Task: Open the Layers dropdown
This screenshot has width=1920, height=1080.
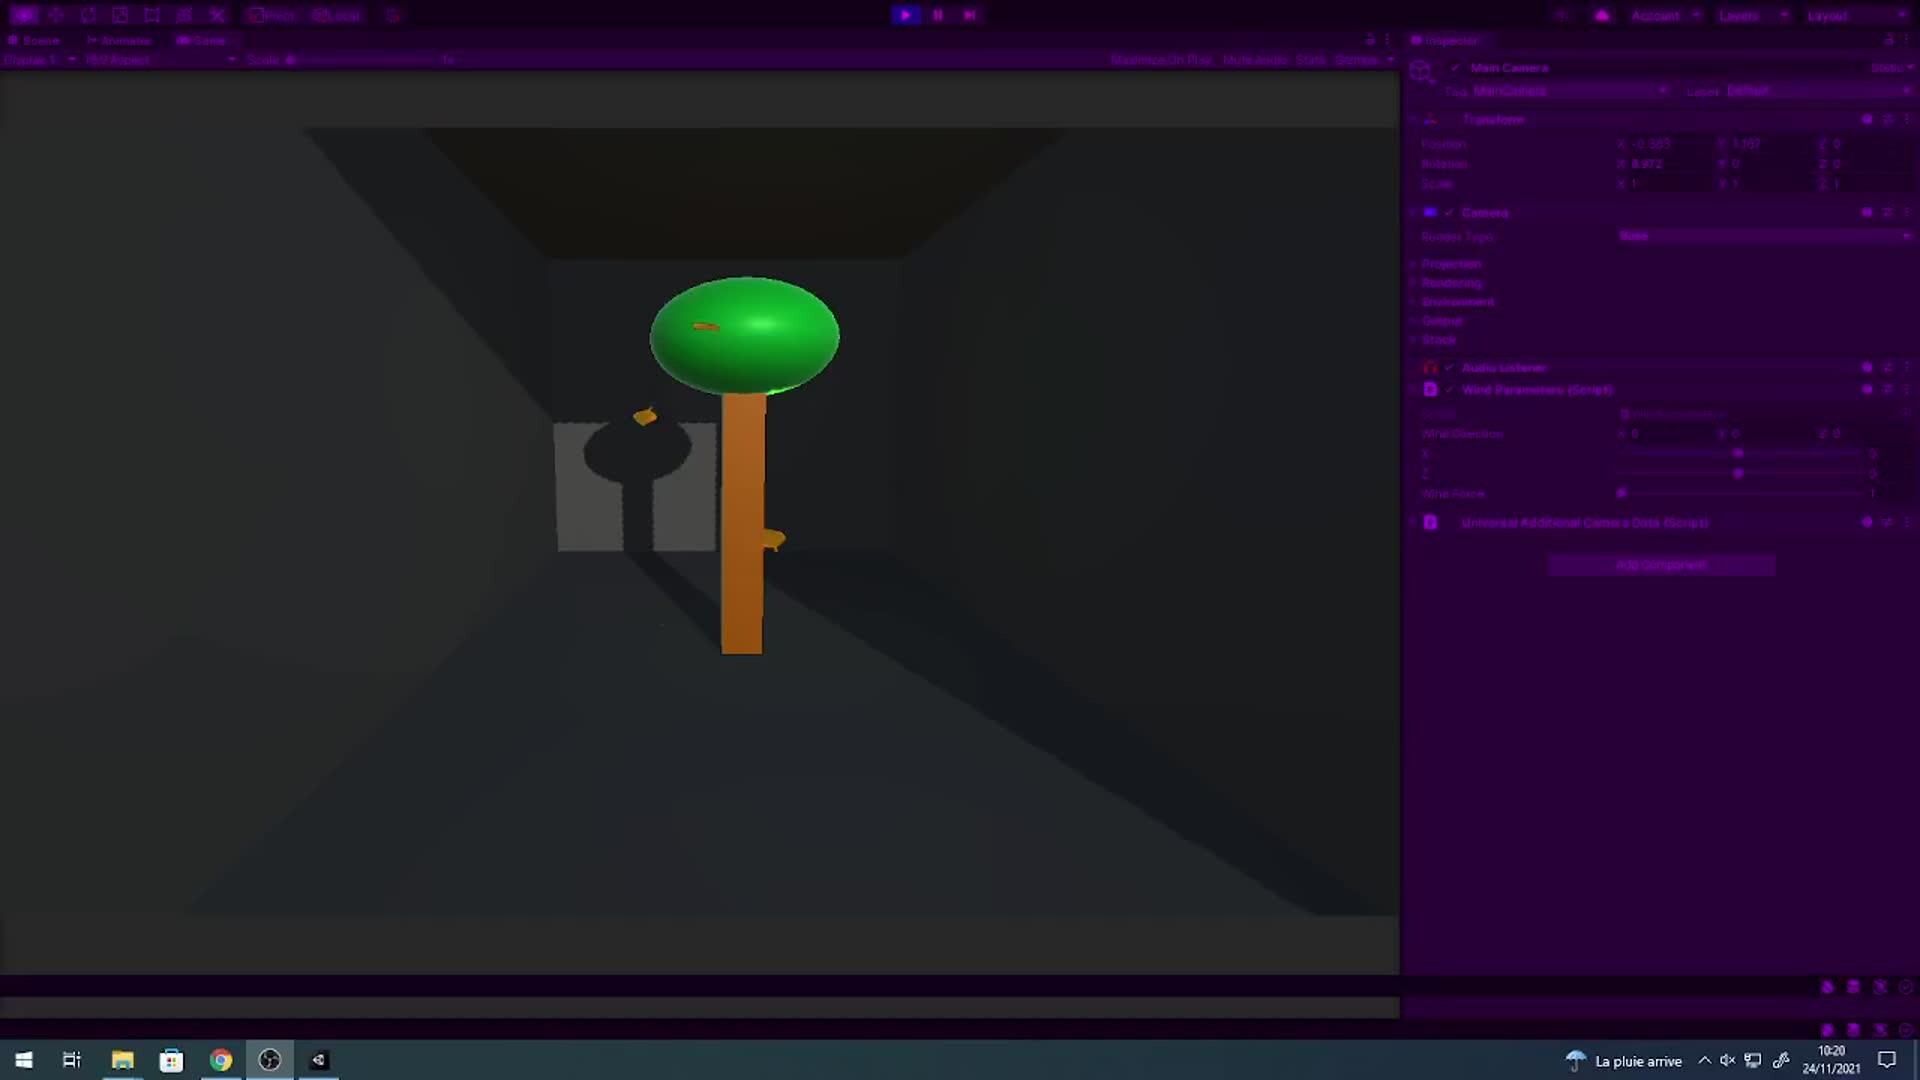Action: click(x=1748, y=16)
